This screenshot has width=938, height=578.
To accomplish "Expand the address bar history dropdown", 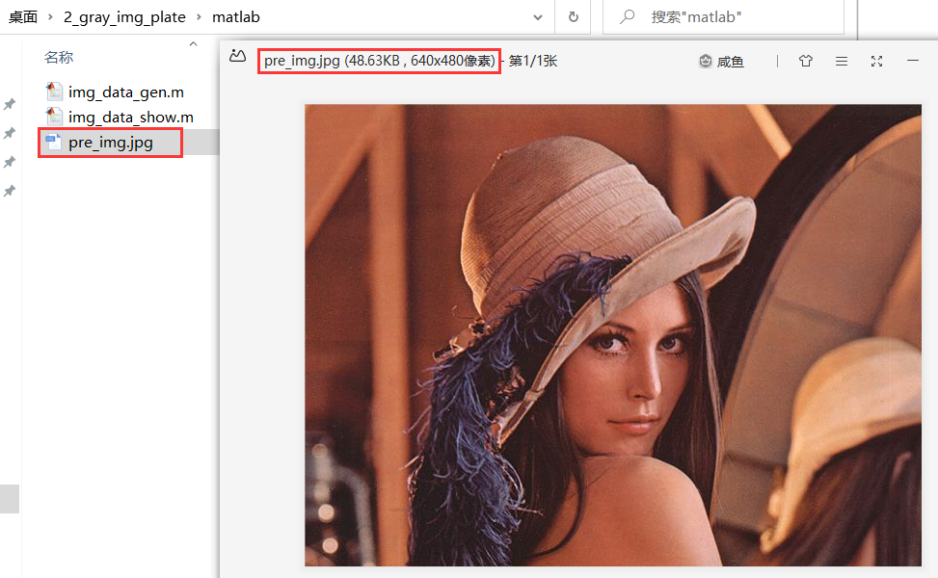I will 539,17.
